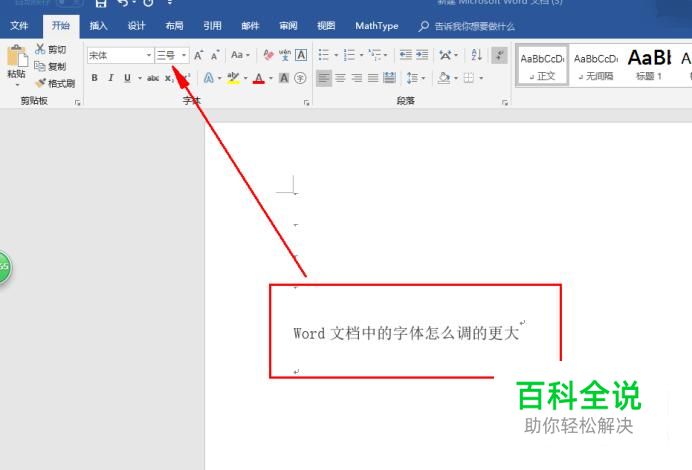Viewport: 692px width, 470px height.
Task: Decrease font size with the smaller A button
Action: pyautogui.click(x=215, y=55)
